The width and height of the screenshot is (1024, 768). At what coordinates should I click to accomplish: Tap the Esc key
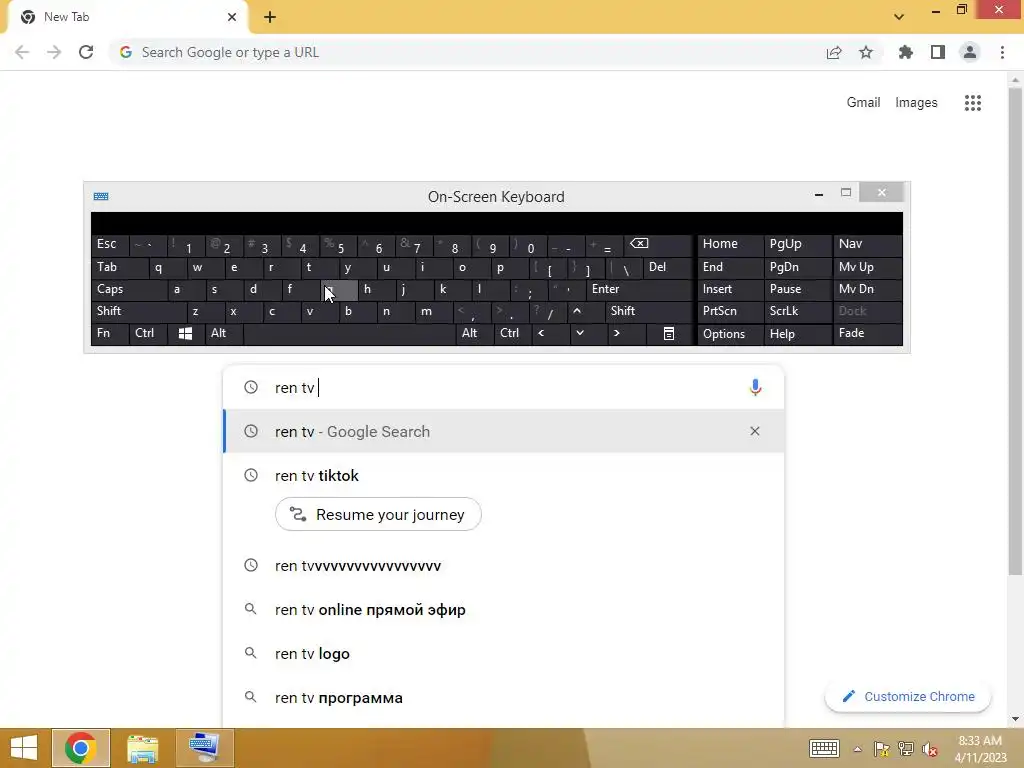(x=110, y=244)
